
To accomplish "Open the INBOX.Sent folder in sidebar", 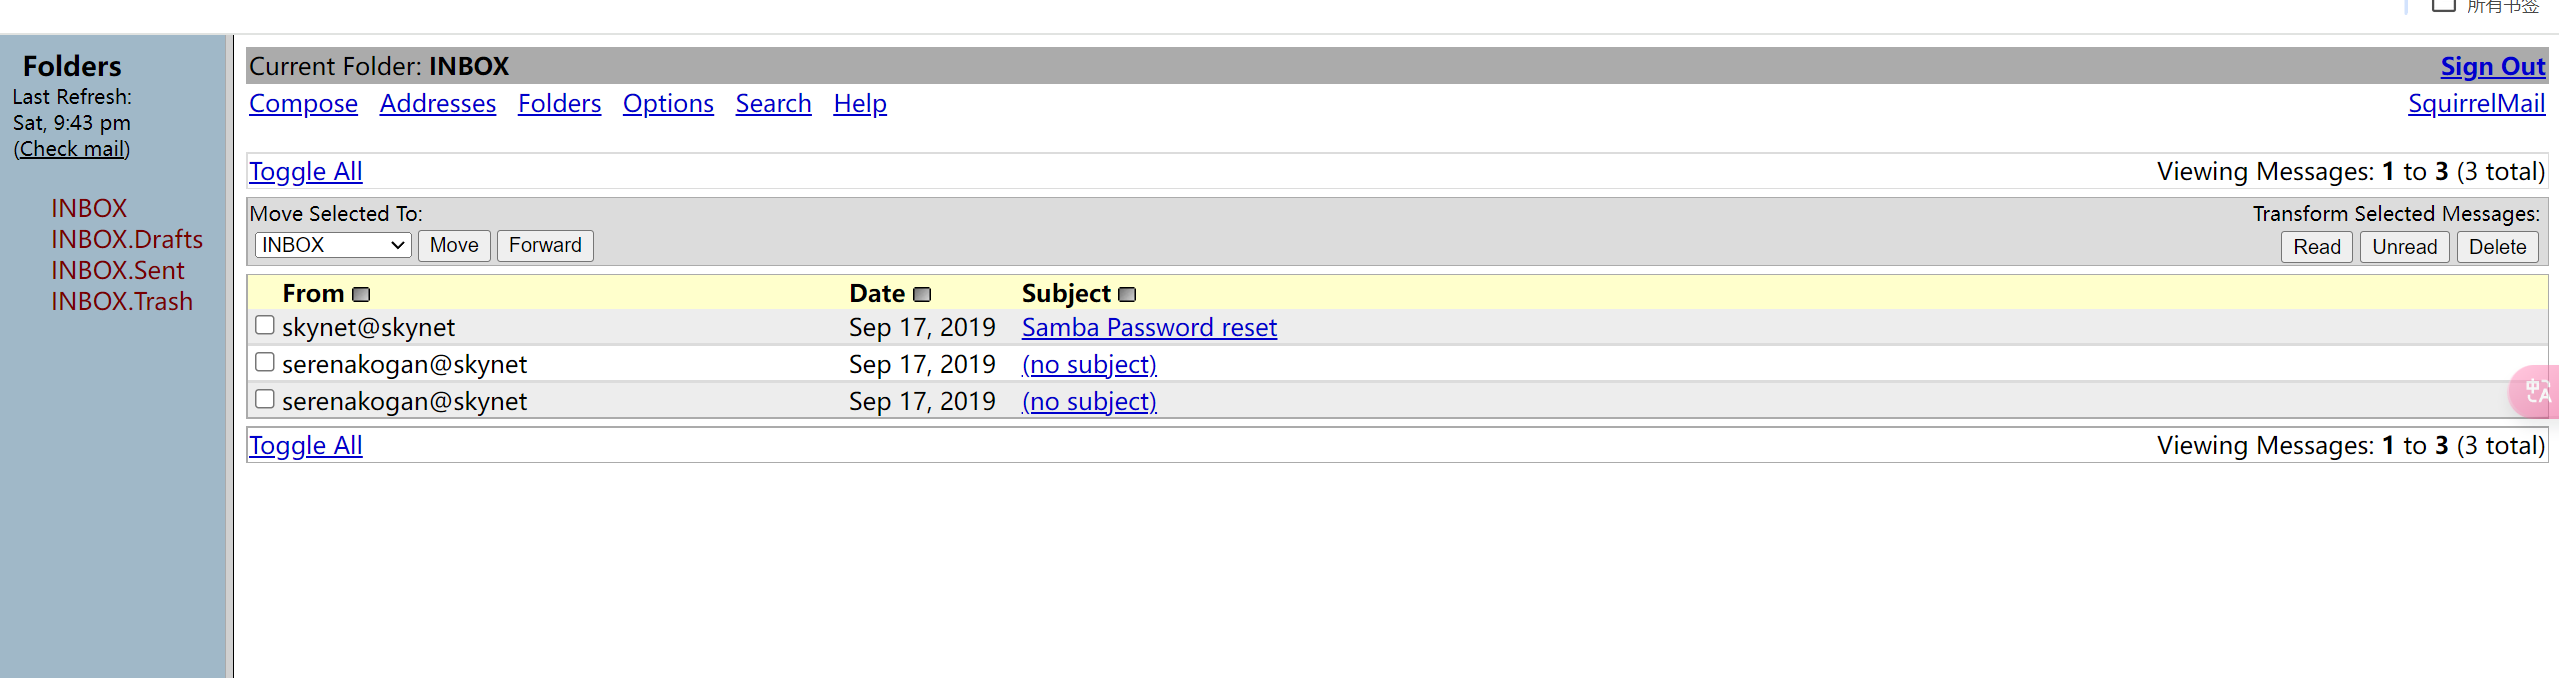I will pyautogui.click(x=118, y=270).
